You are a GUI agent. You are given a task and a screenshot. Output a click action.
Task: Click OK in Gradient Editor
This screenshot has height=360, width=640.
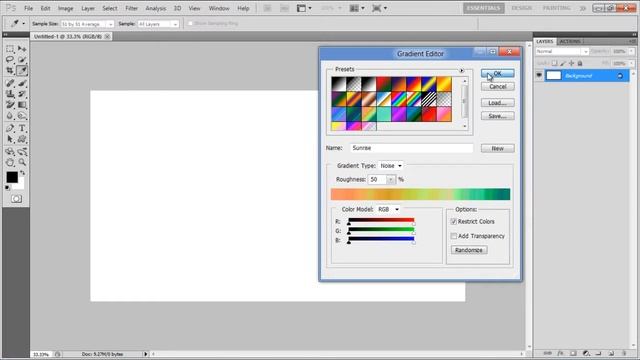click(498, 73)
